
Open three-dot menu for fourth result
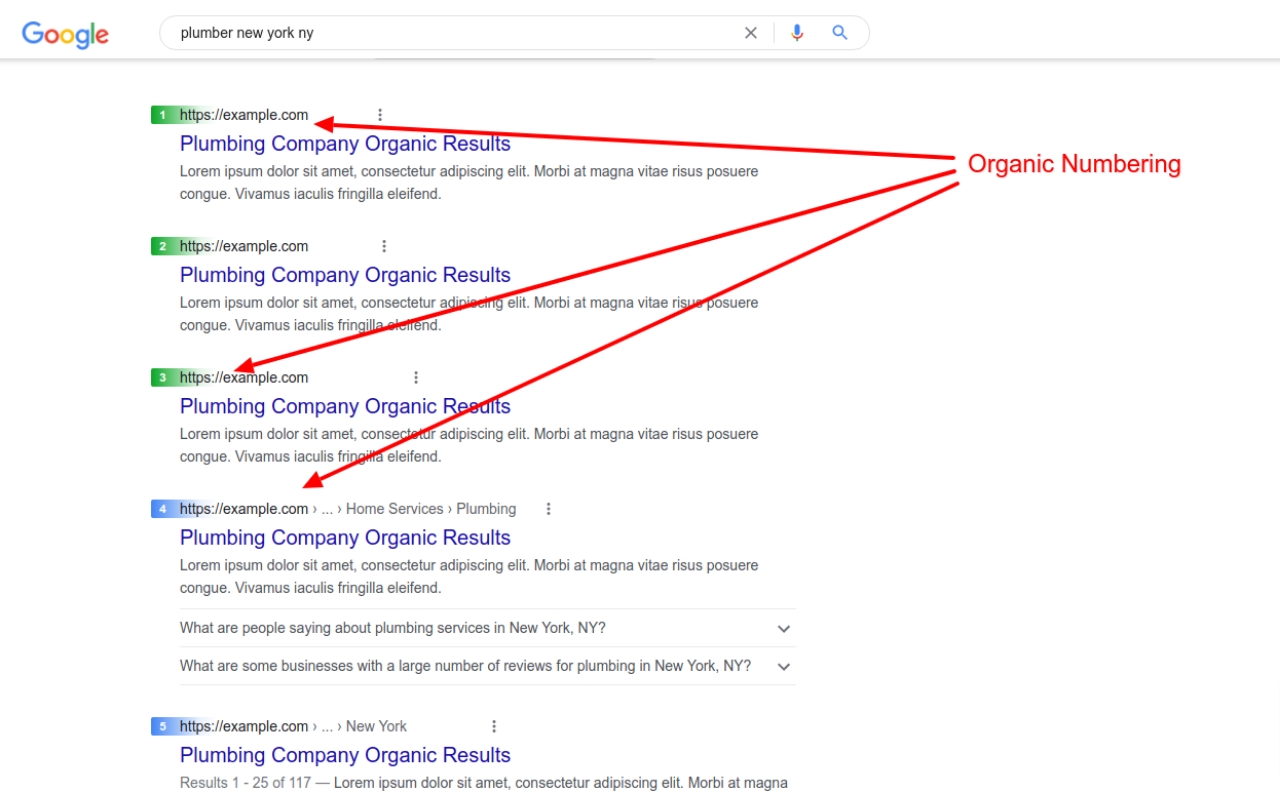pos(548,509)
